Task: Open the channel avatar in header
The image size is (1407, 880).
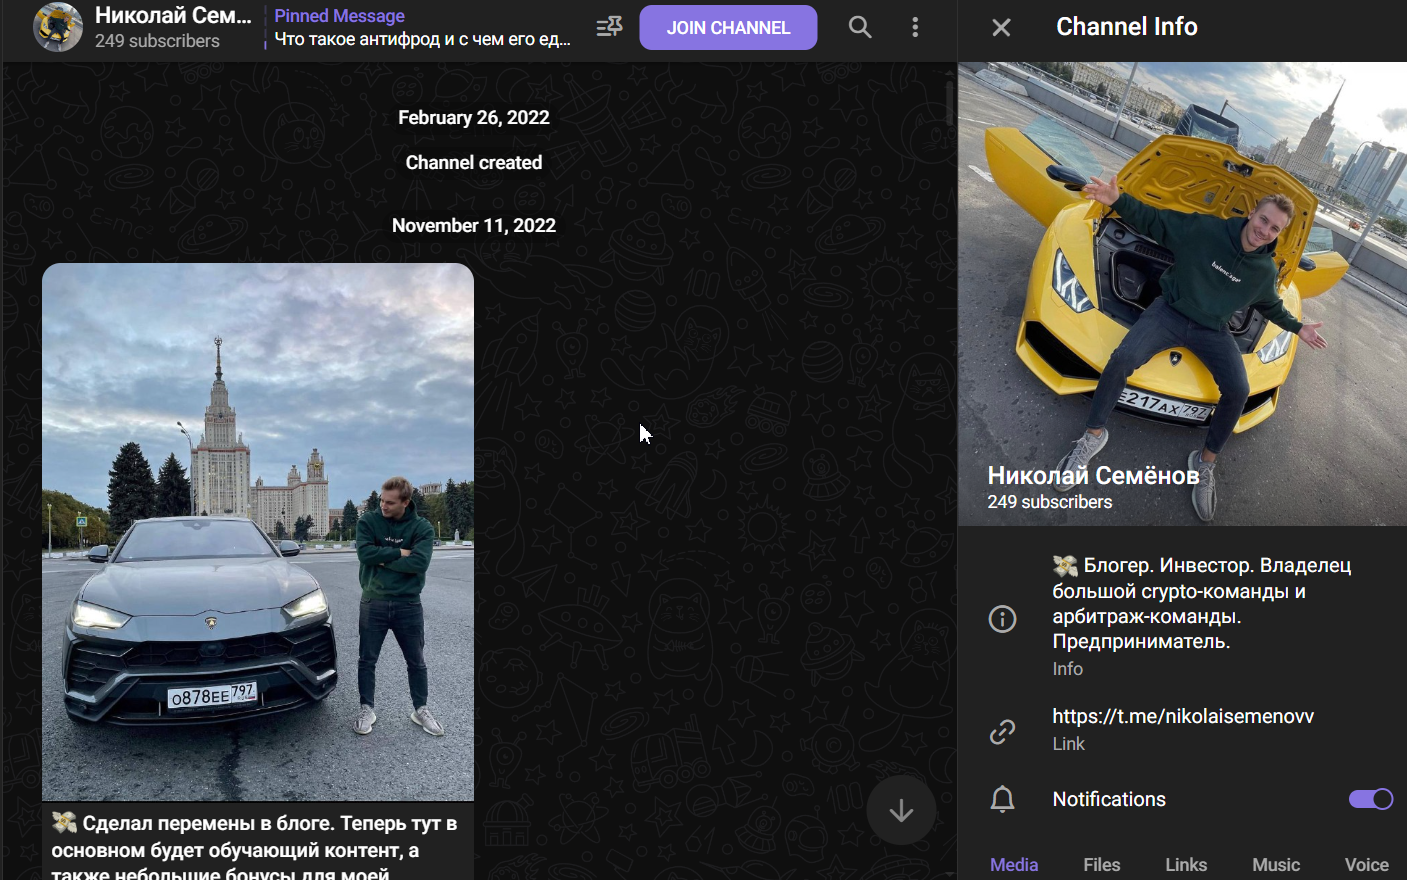Action: tap(58, 27)
